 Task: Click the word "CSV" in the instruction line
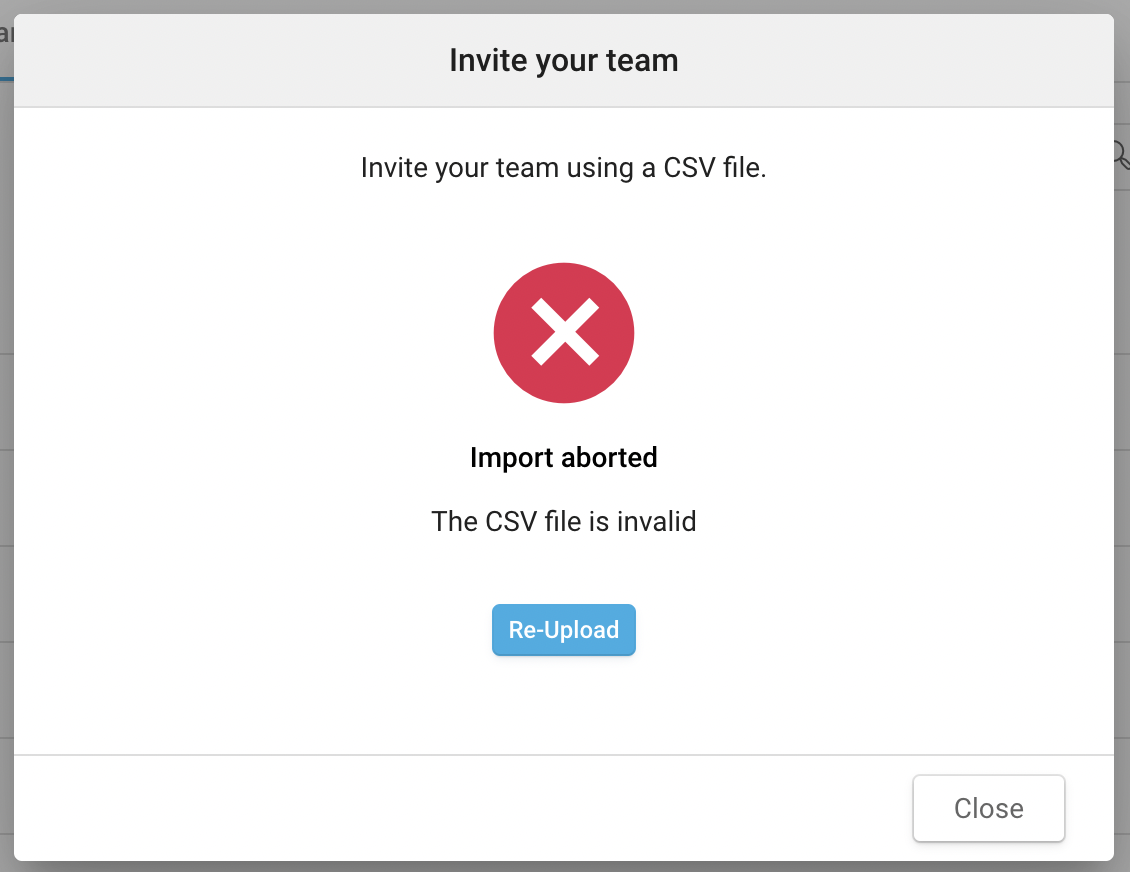coord(691,167)
